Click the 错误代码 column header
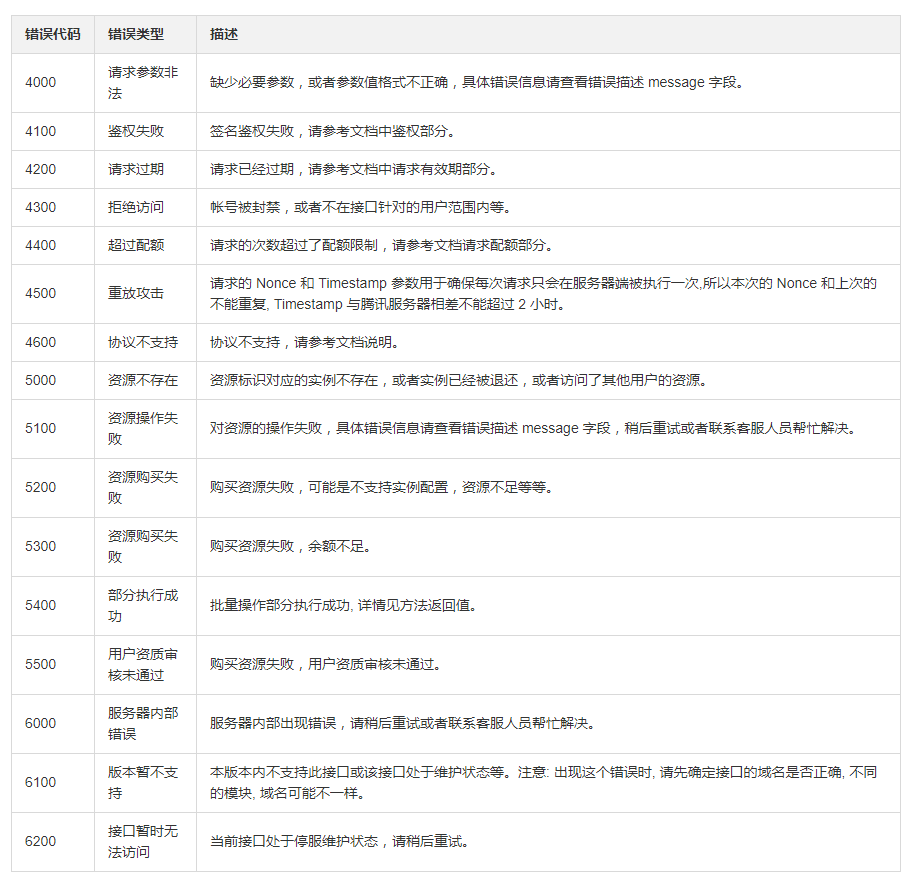 (x=53, y=34)
